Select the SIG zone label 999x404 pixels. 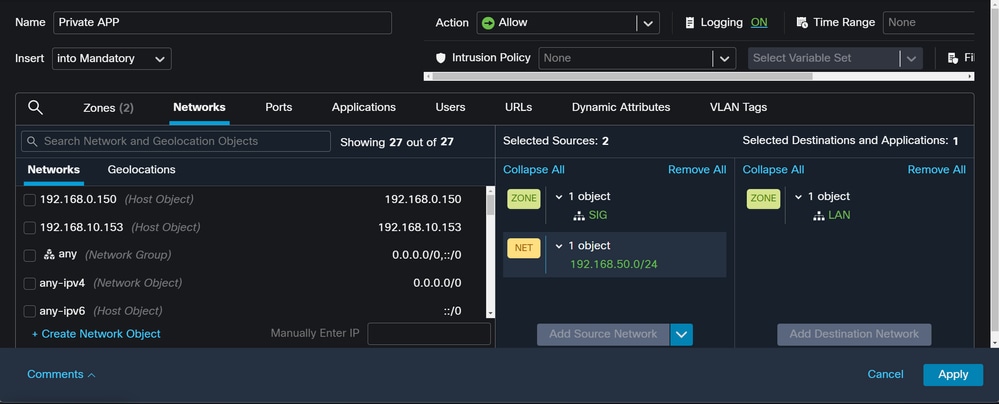tap(598, 215)
